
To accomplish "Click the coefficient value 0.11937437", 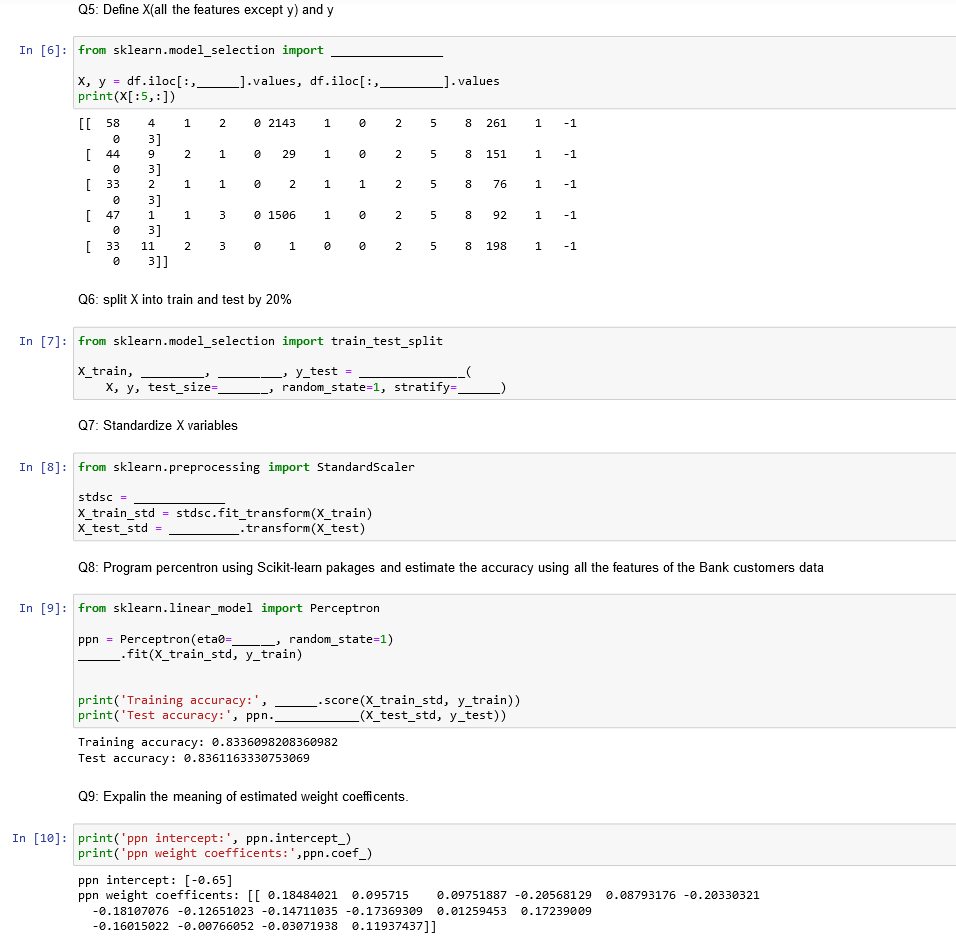I will point(387,926).
